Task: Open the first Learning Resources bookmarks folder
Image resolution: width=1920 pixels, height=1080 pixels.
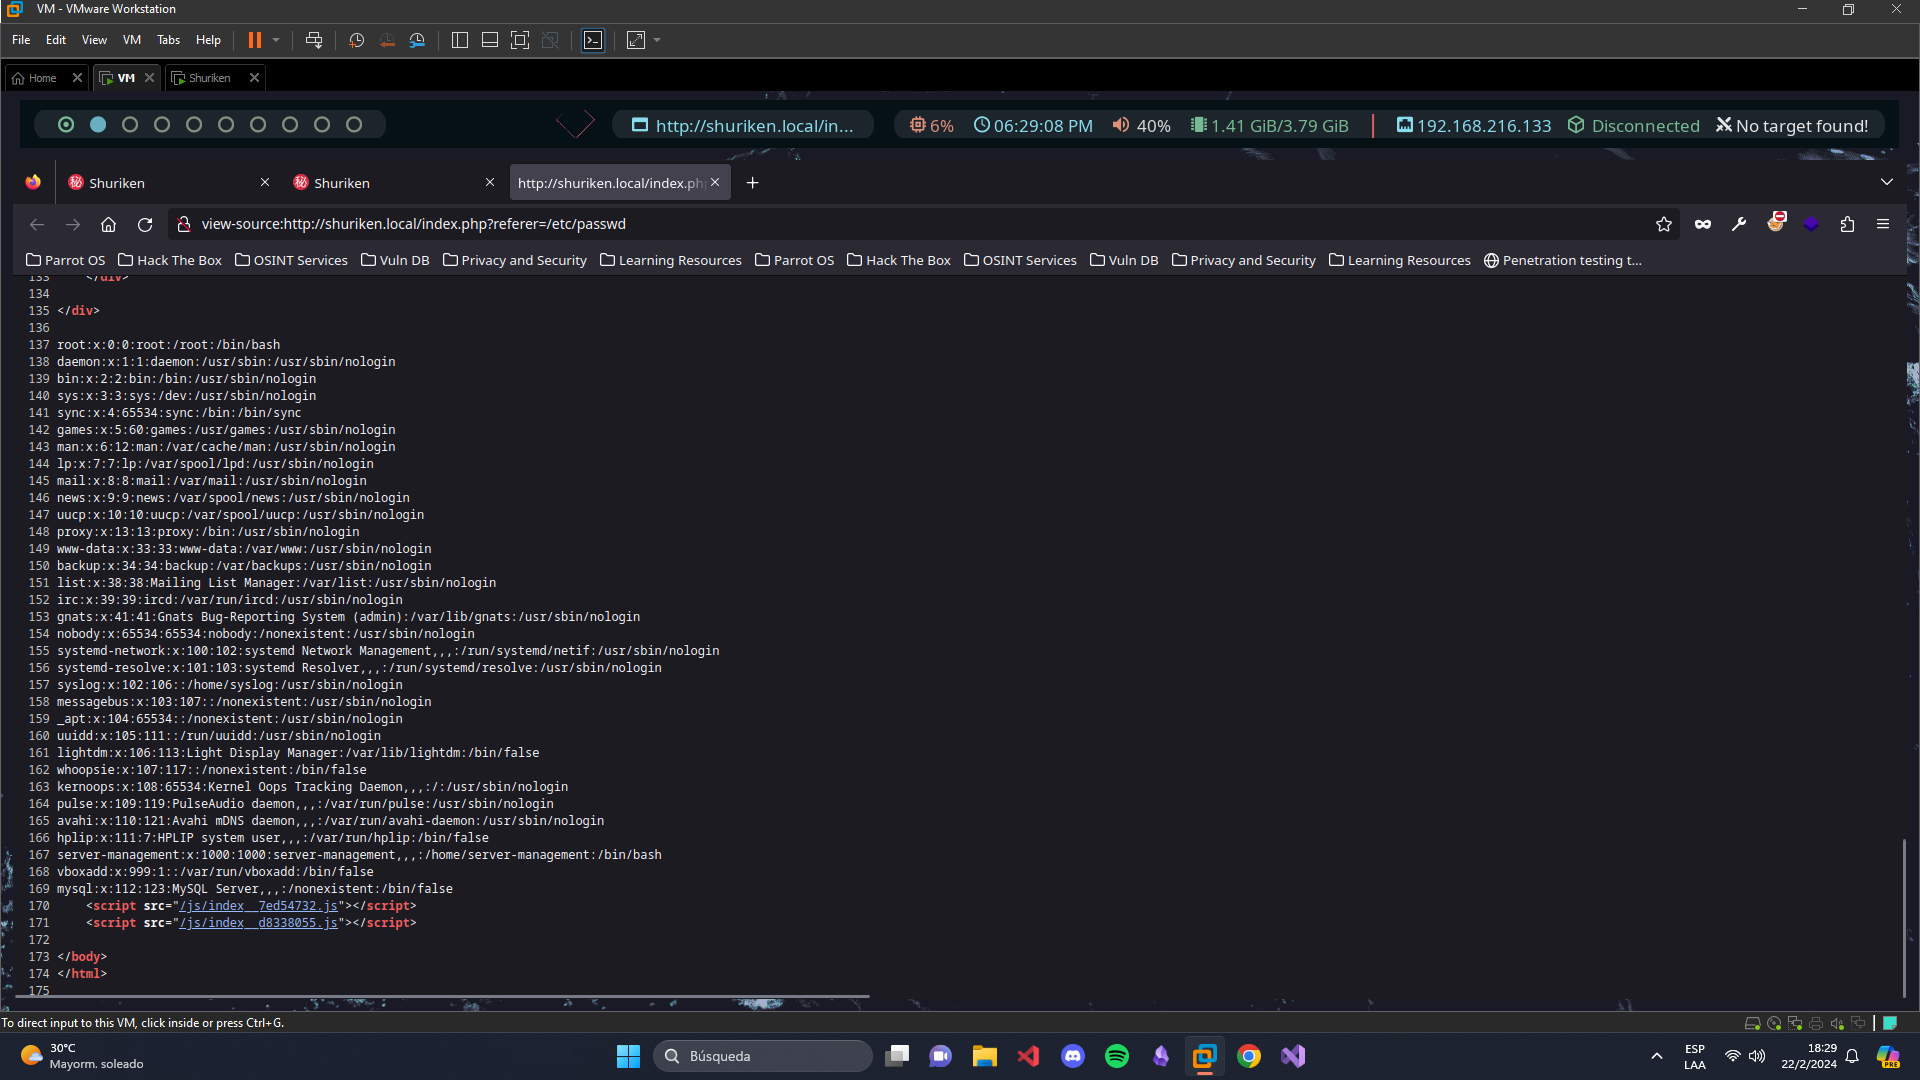Action: [671, 261]
